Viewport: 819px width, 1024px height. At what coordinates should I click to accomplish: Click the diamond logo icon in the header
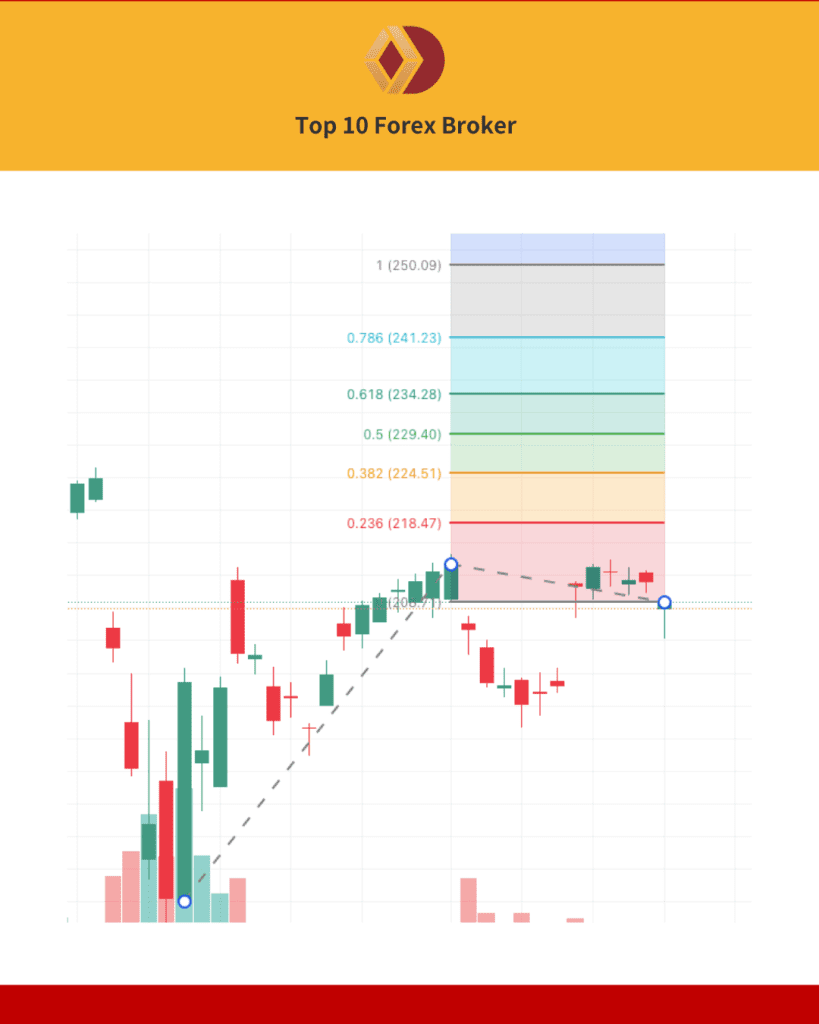(405, 61)
